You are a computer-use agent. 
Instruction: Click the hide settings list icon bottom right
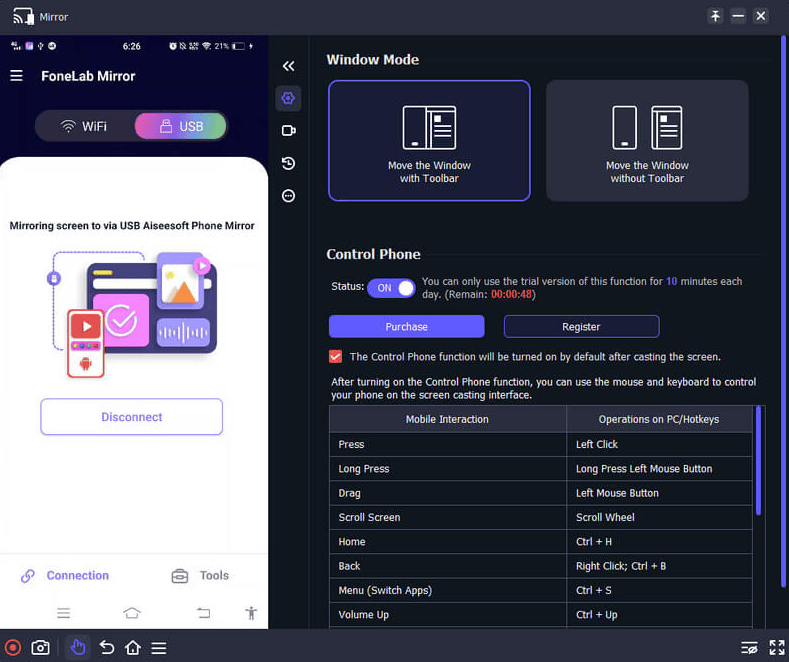click(x=749, y=648)
